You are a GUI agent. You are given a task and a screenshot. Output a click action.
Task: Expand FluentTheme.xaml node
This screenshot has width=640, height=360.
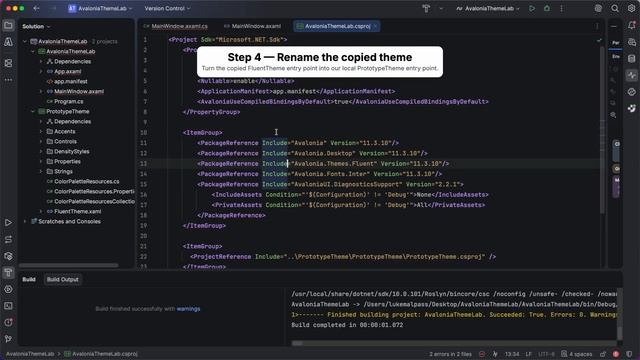(x=41, y=211)
